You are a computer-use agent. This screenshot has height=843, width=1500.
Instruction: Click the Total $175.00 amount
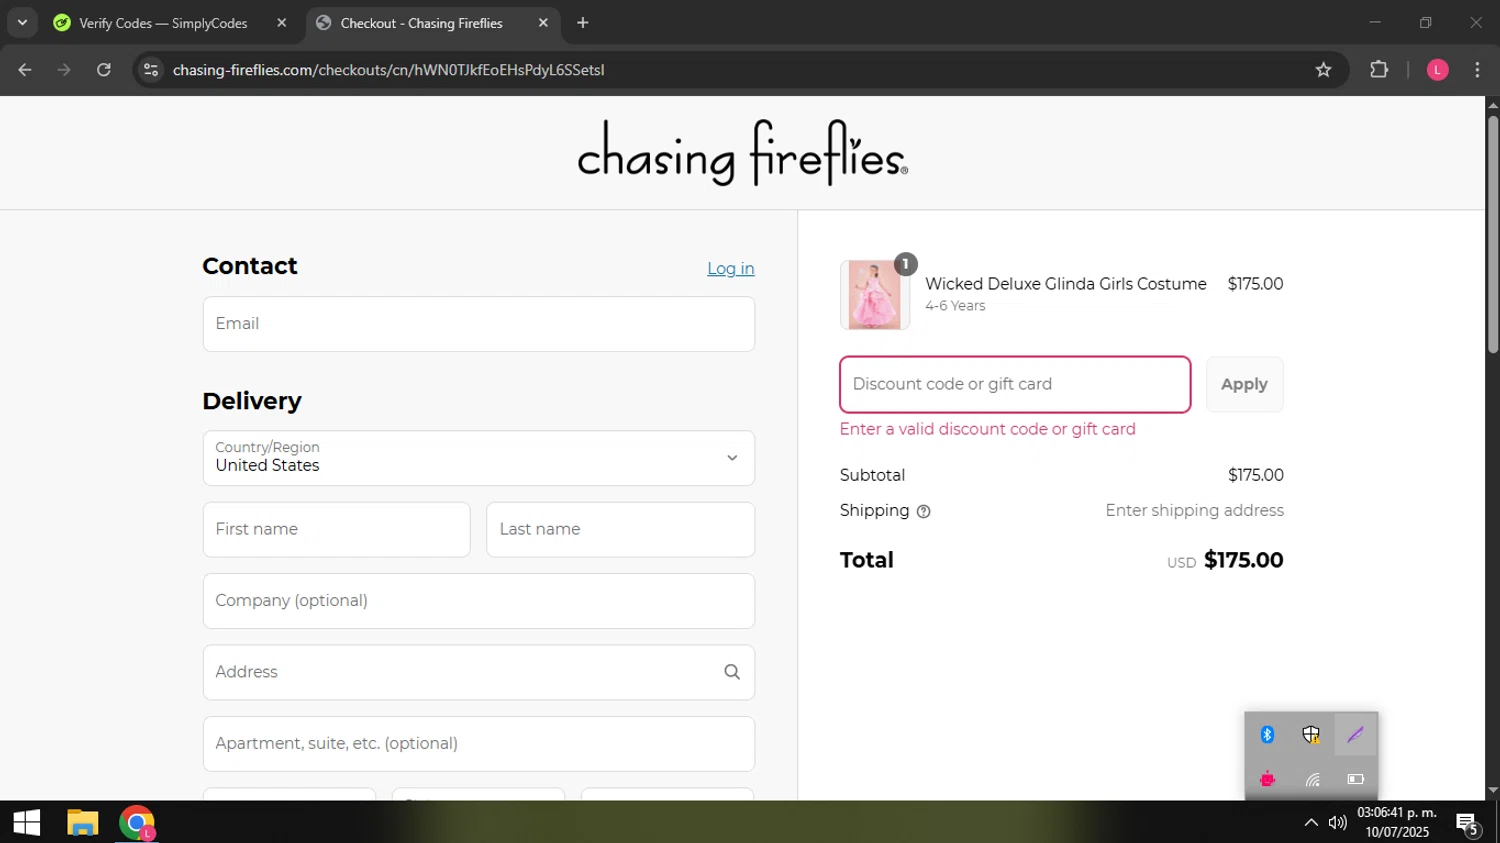(x=1243, y=560)
